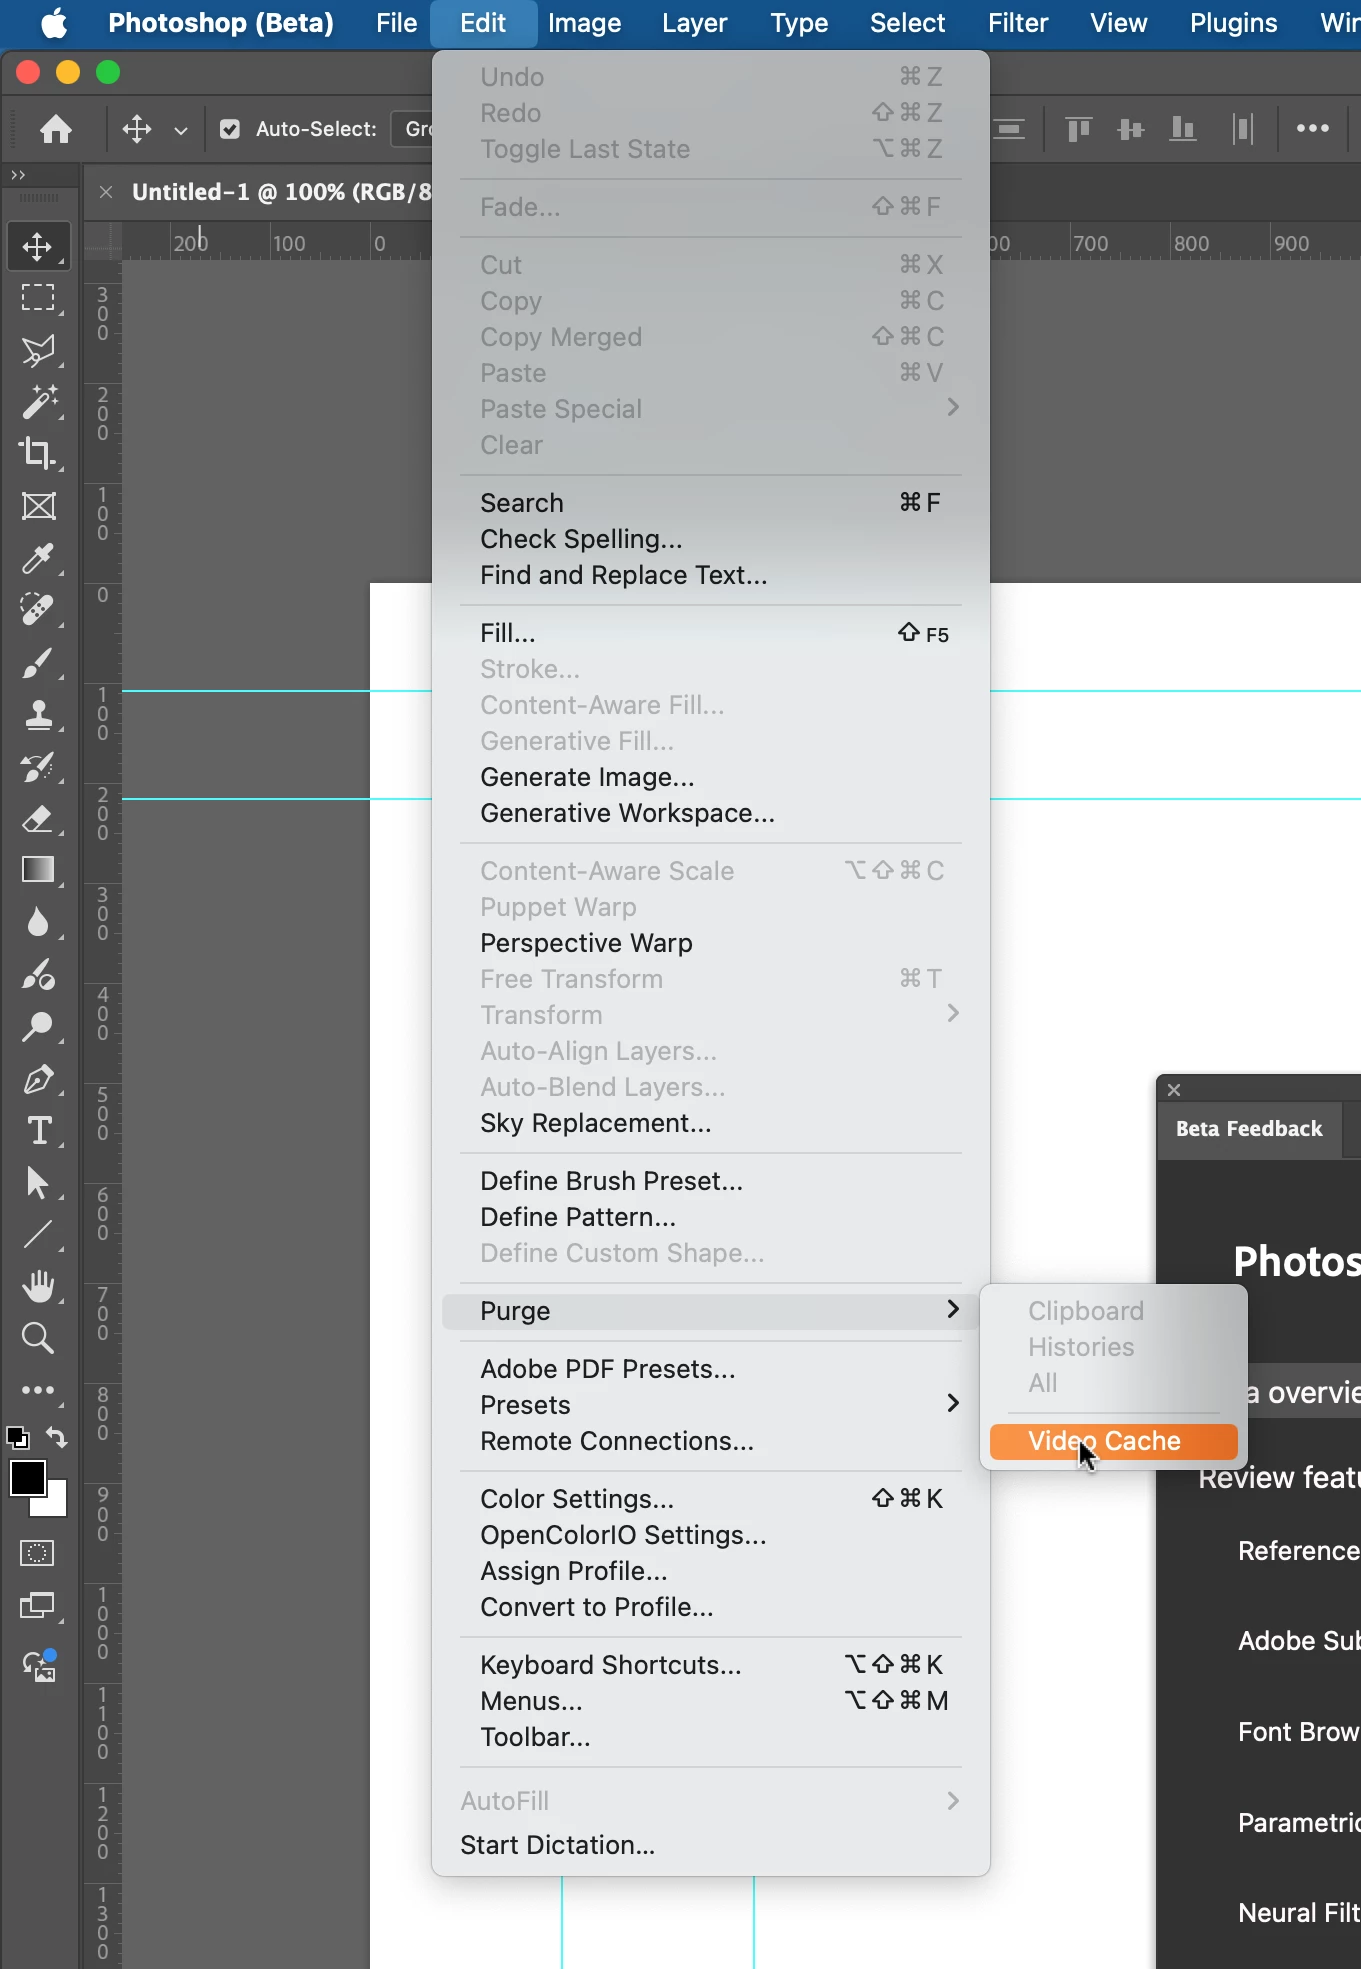Choose Video Cache in Purge submenu
Image resolution: width=1361 pixels, height=1969 pixels.
[1113, 1441]
